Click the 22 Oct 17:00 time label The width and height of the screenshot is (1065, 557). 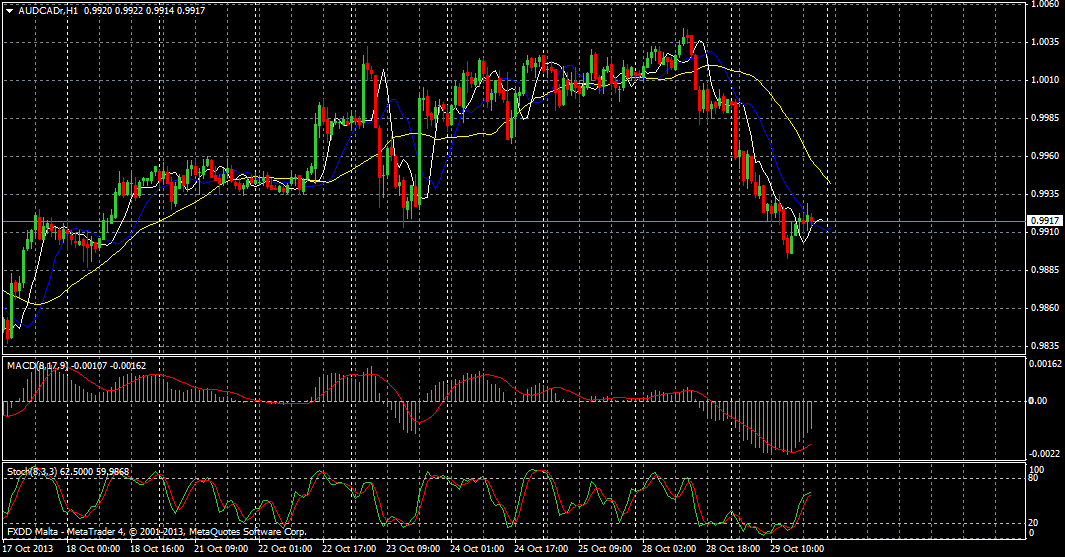(351, 549)
